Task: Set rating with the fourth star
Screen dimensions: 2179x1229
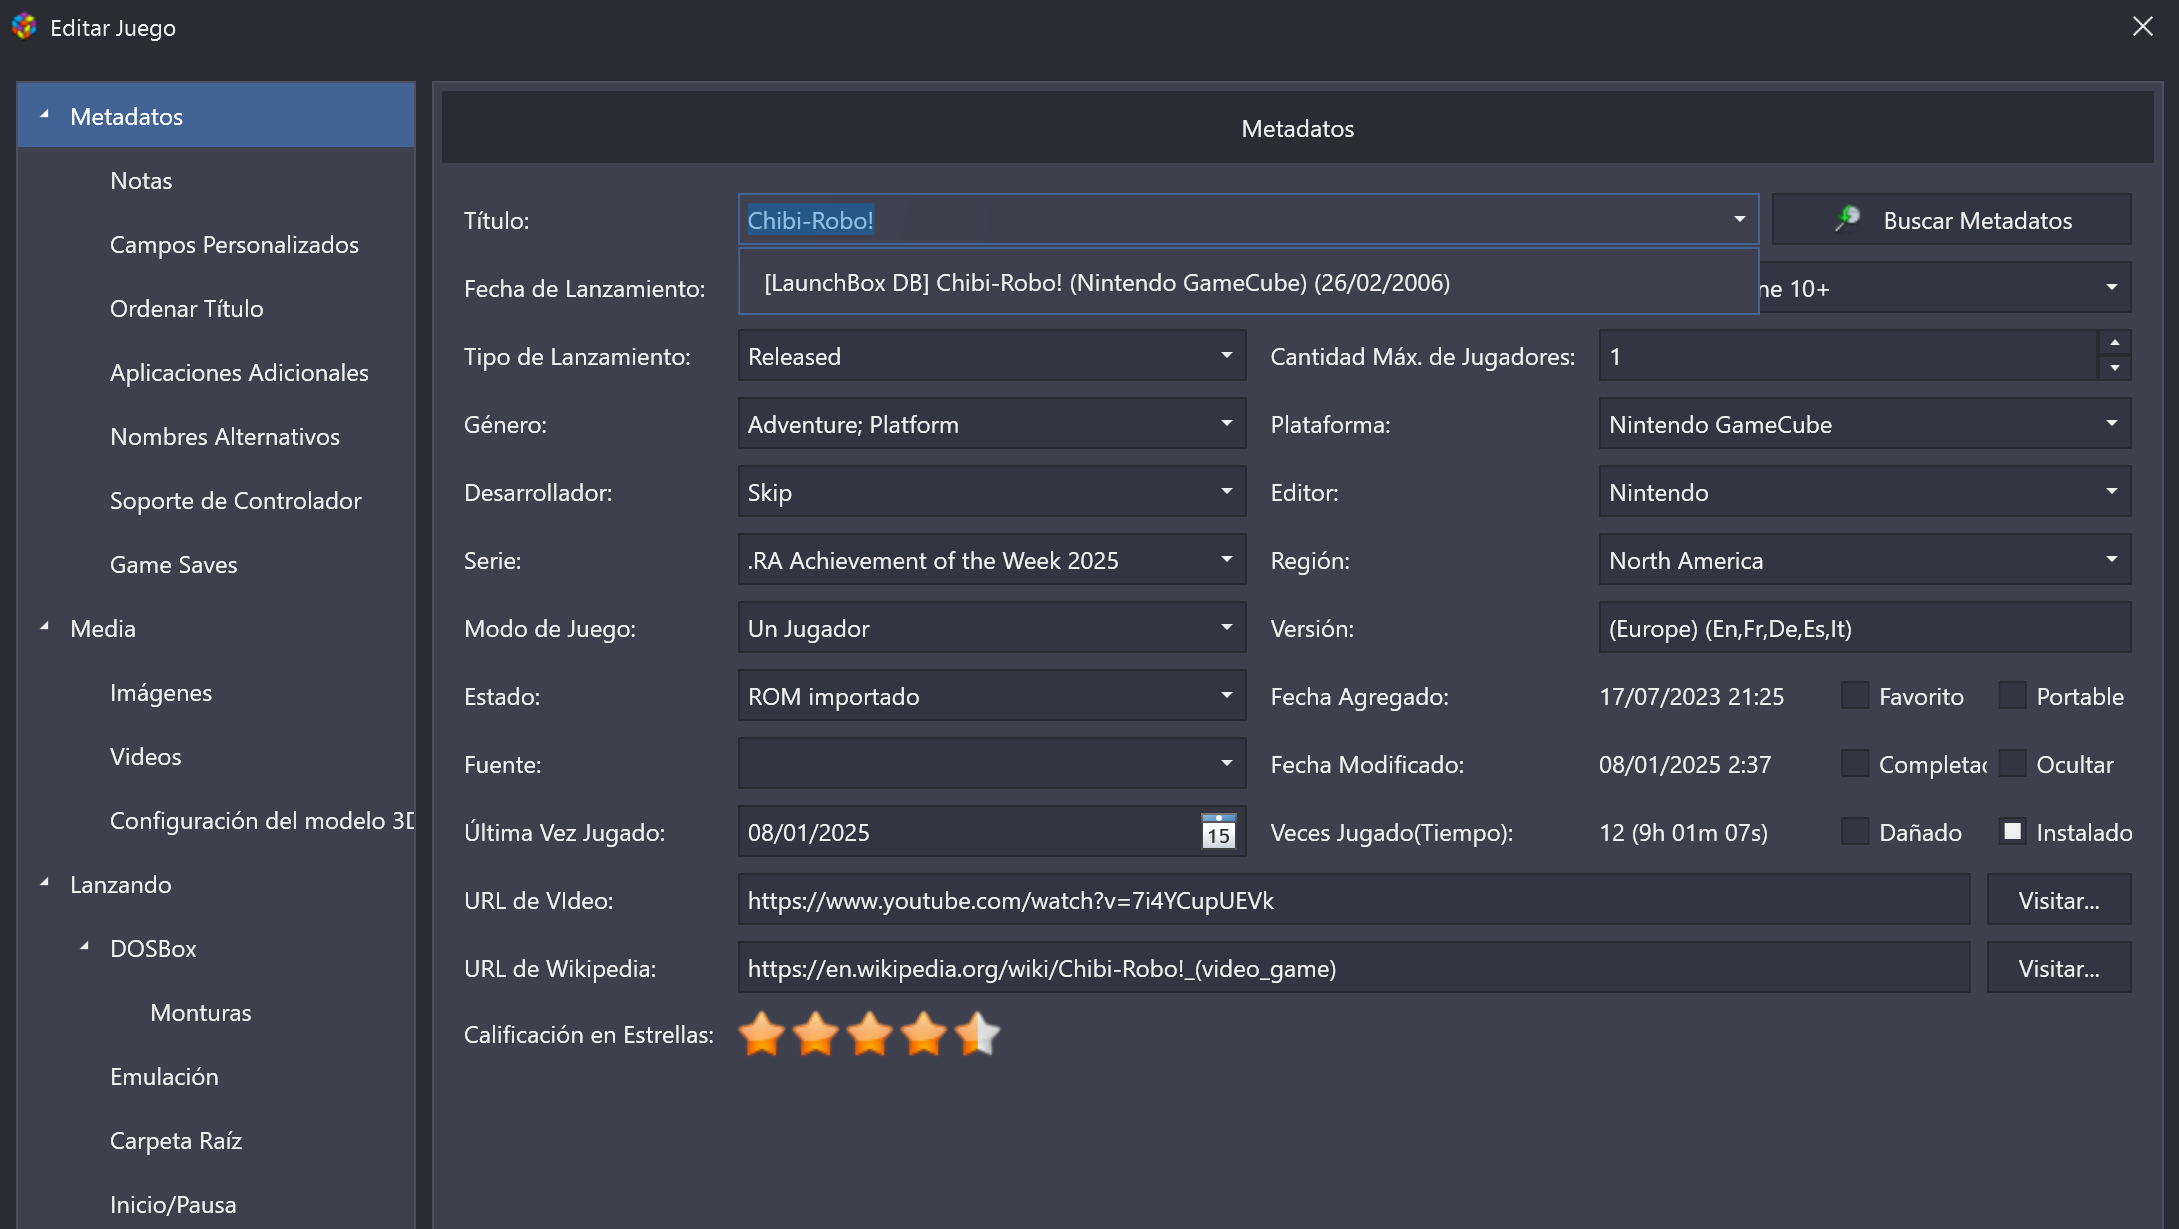Action: pos(924,1034)
